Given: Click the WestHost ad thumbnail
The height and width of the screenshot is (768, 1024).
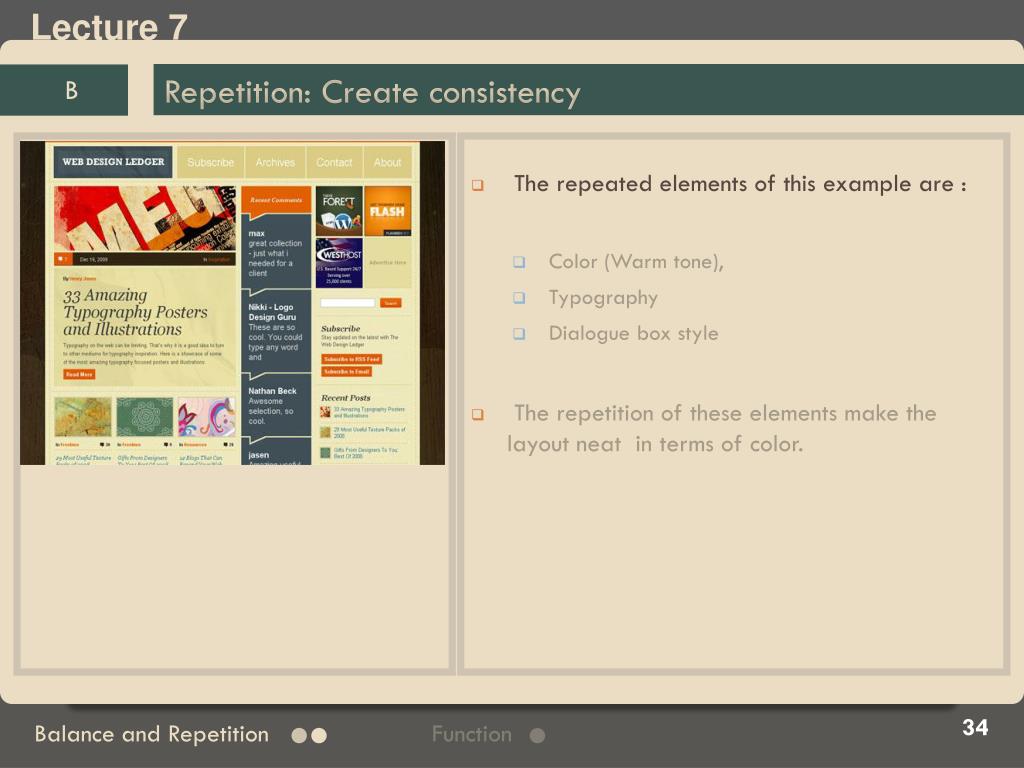Looking at the screenshot, I should click(339, 263).
